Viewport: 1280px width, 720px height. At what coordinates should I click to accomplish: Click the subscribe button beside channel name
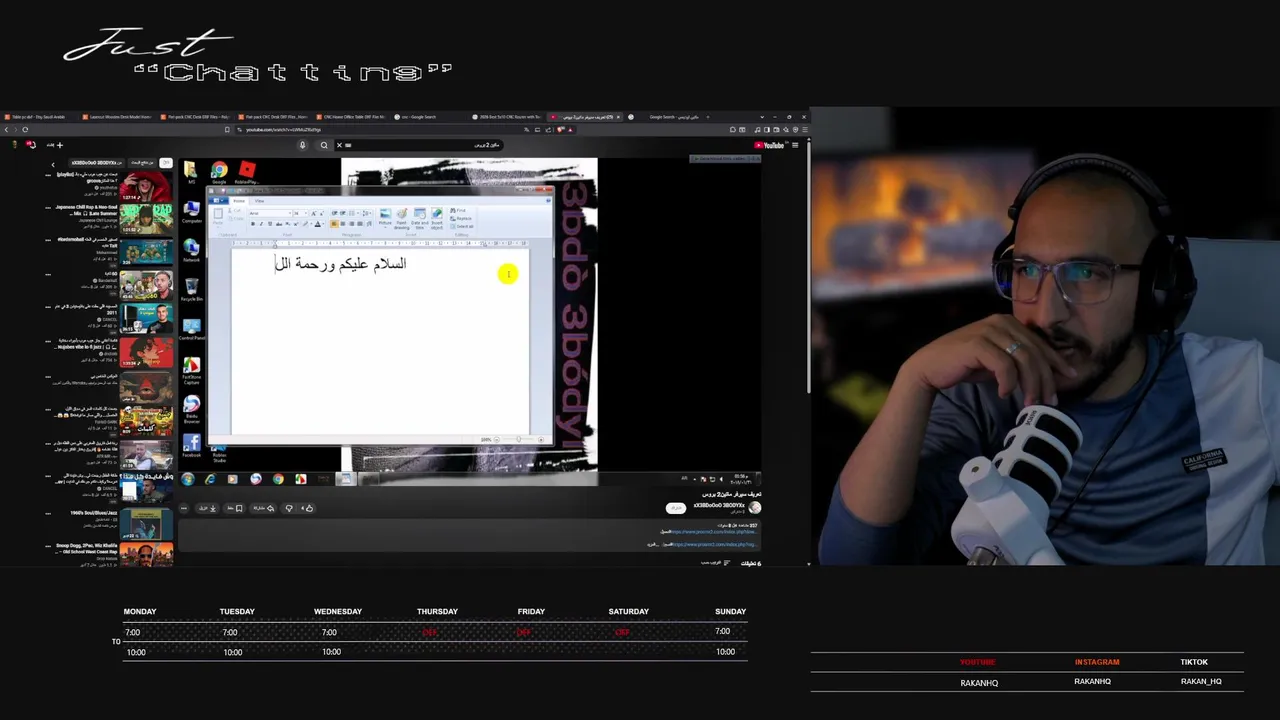676,508
